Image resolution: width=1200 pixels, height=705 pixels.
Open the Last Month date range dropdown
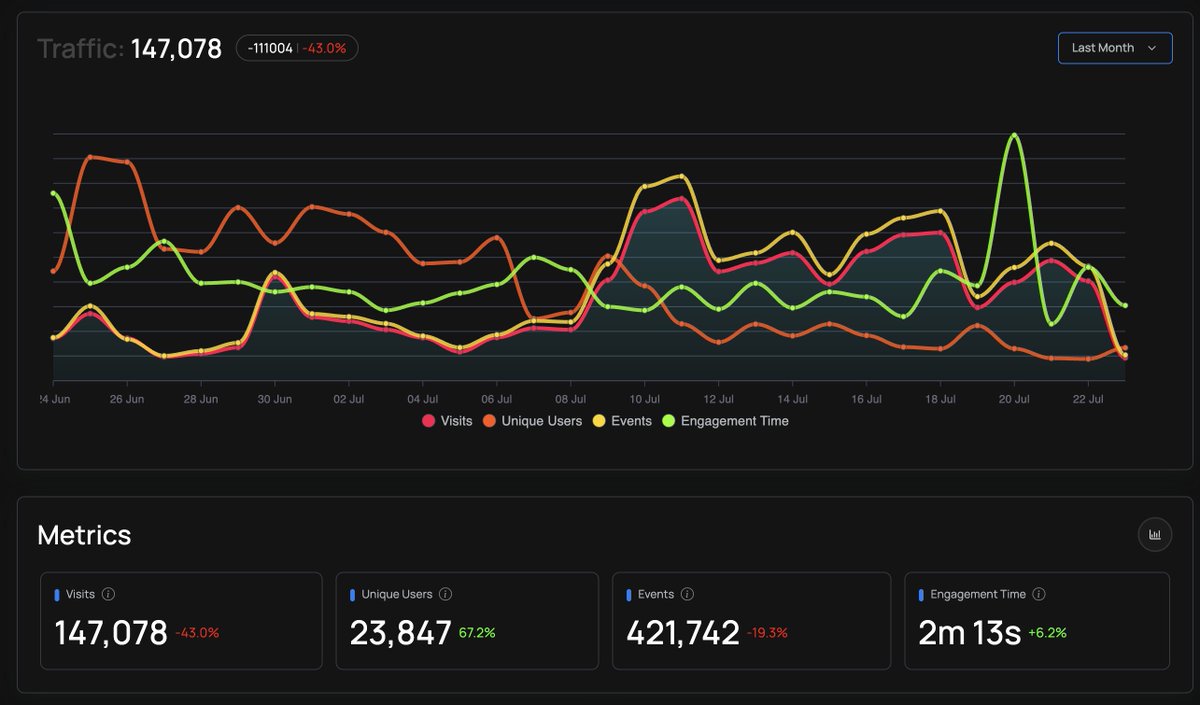pos(1115,48)
